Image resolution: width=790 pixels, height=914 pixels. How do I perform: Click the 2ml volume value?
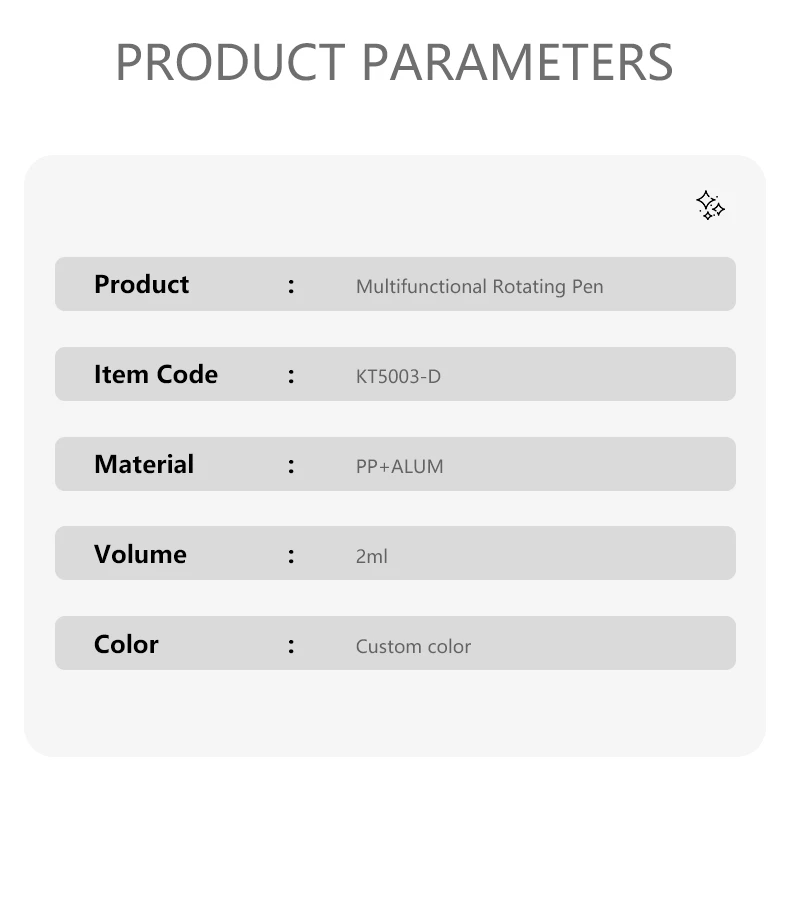371,556
